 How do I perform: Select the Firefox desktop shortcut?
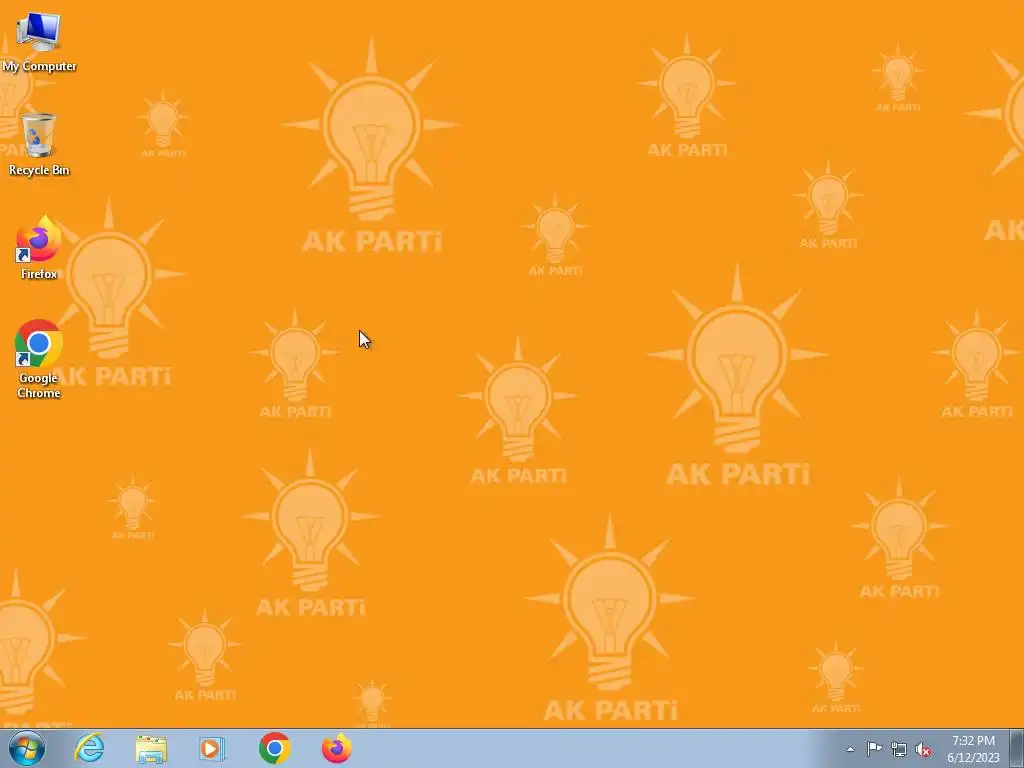coord(39,248)
